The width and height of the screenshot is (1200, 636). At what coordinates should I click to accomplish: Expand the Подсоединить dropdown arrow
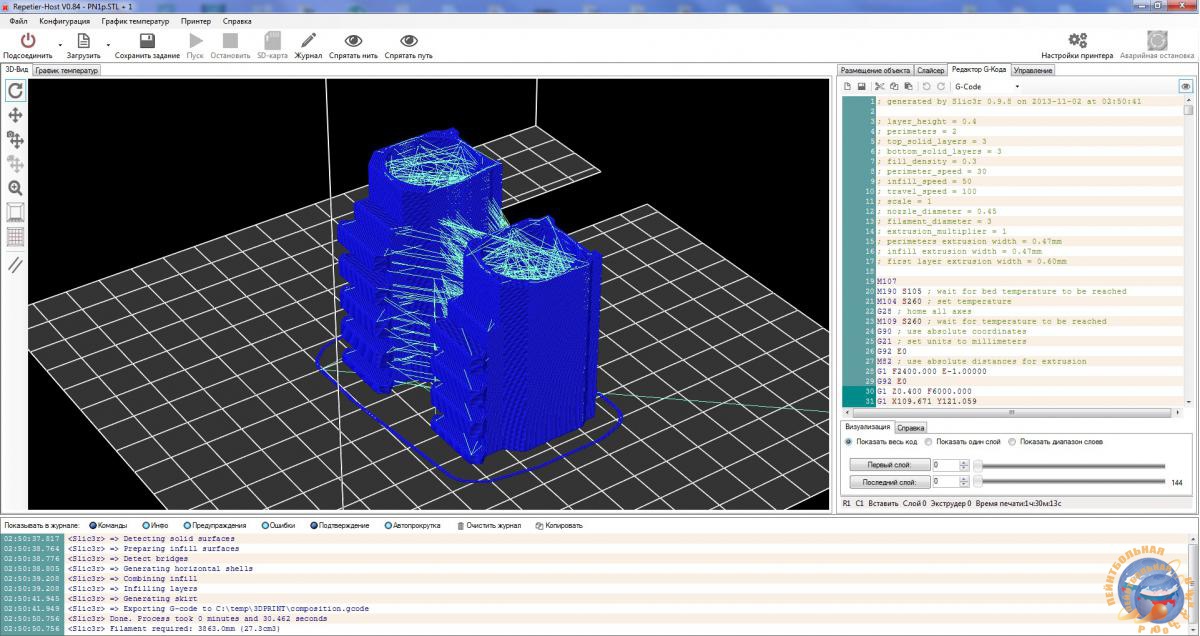(x=59, y=45)
